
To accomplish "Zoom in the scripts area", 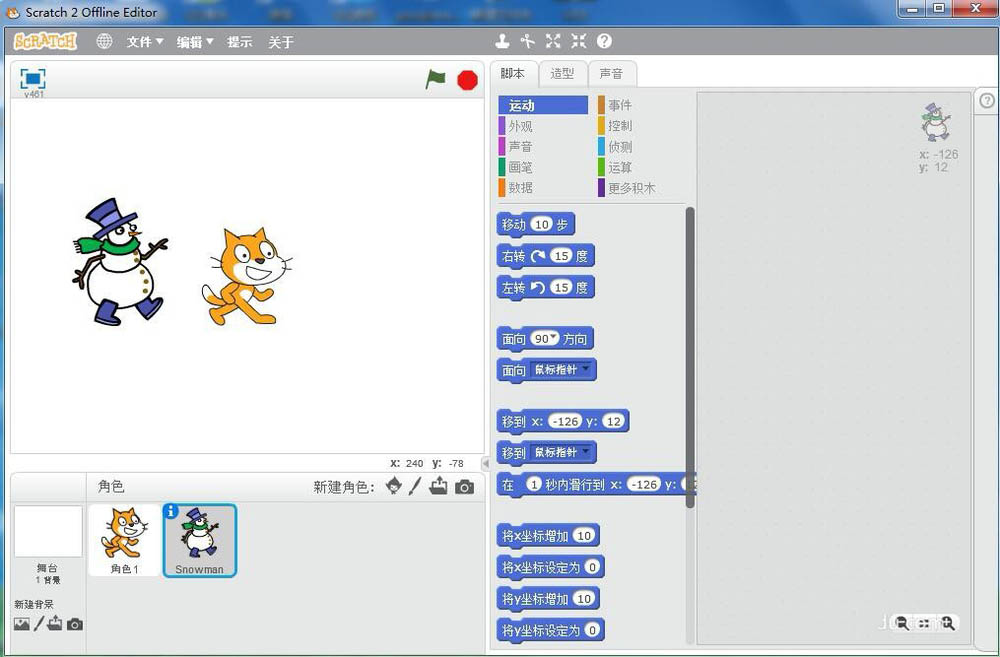I will tap(947, 623).
